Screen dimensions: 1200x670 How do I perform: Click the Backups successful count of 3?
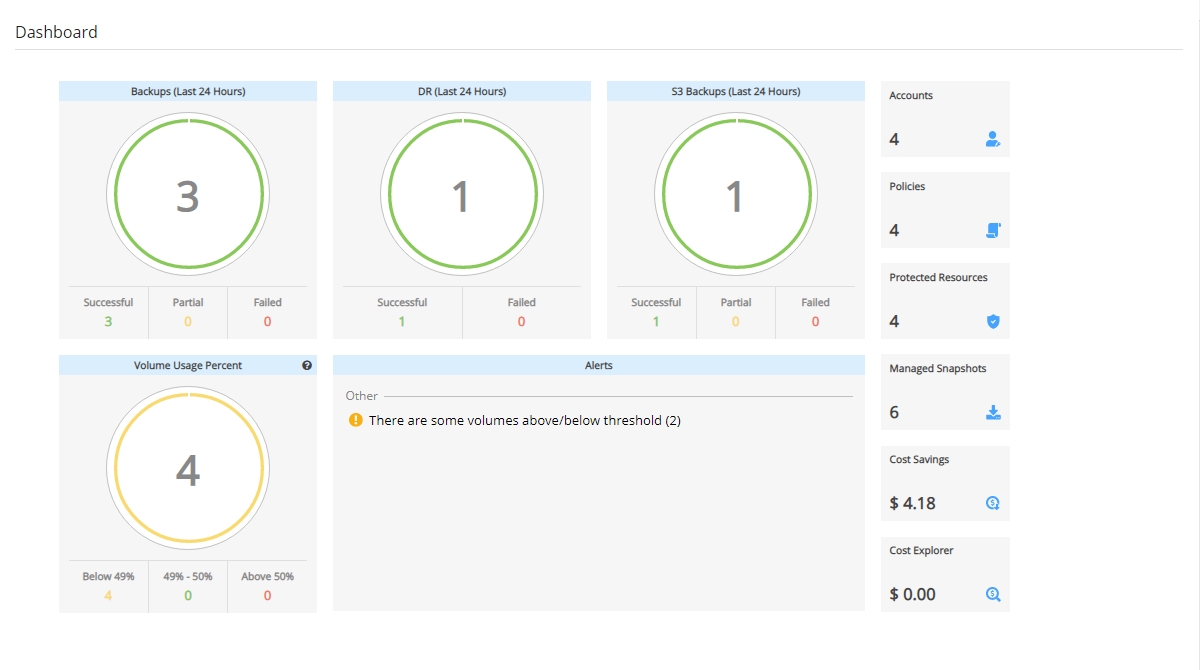108,322
